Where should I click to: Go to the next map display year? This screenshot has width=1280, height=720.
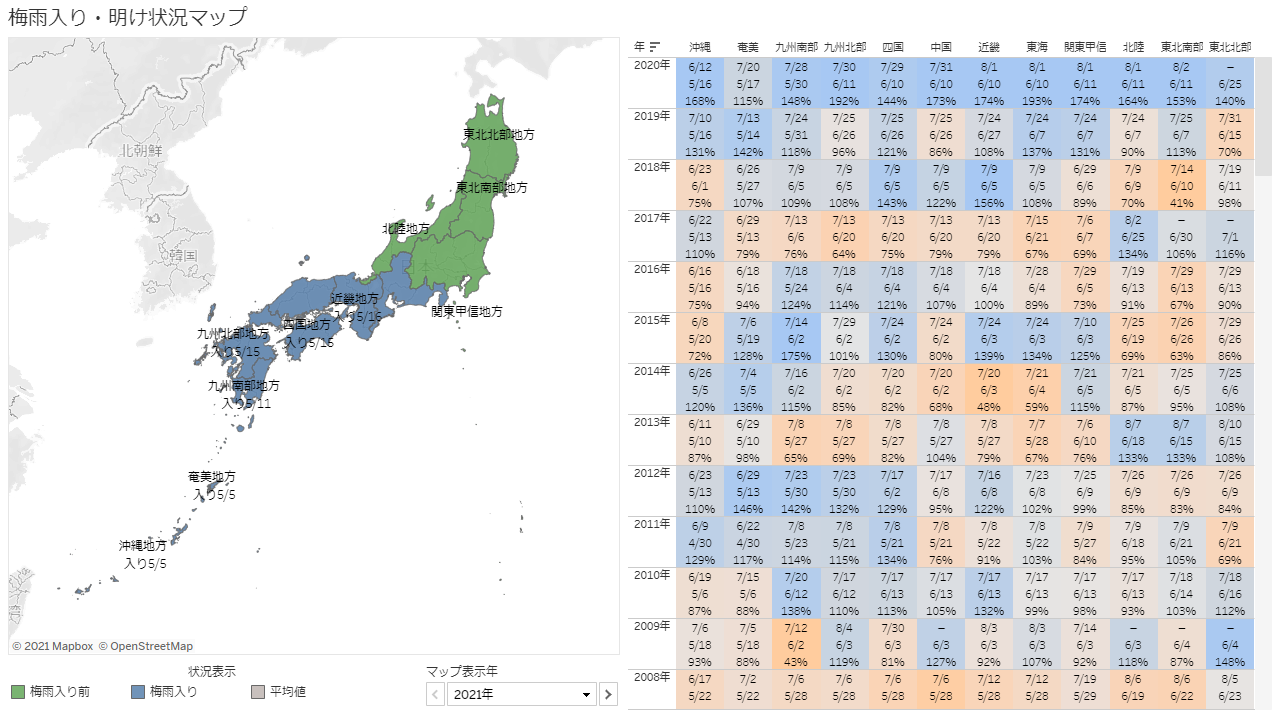tap(608, 694)
